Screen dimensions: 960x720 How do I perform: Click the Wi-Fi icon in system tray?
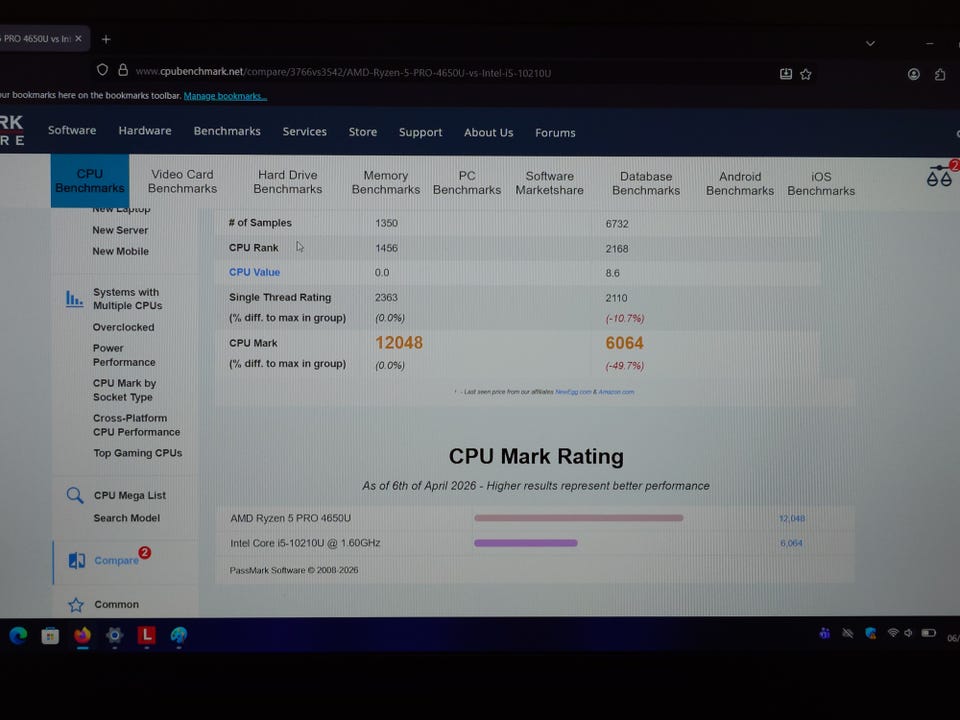pos(893,633)
